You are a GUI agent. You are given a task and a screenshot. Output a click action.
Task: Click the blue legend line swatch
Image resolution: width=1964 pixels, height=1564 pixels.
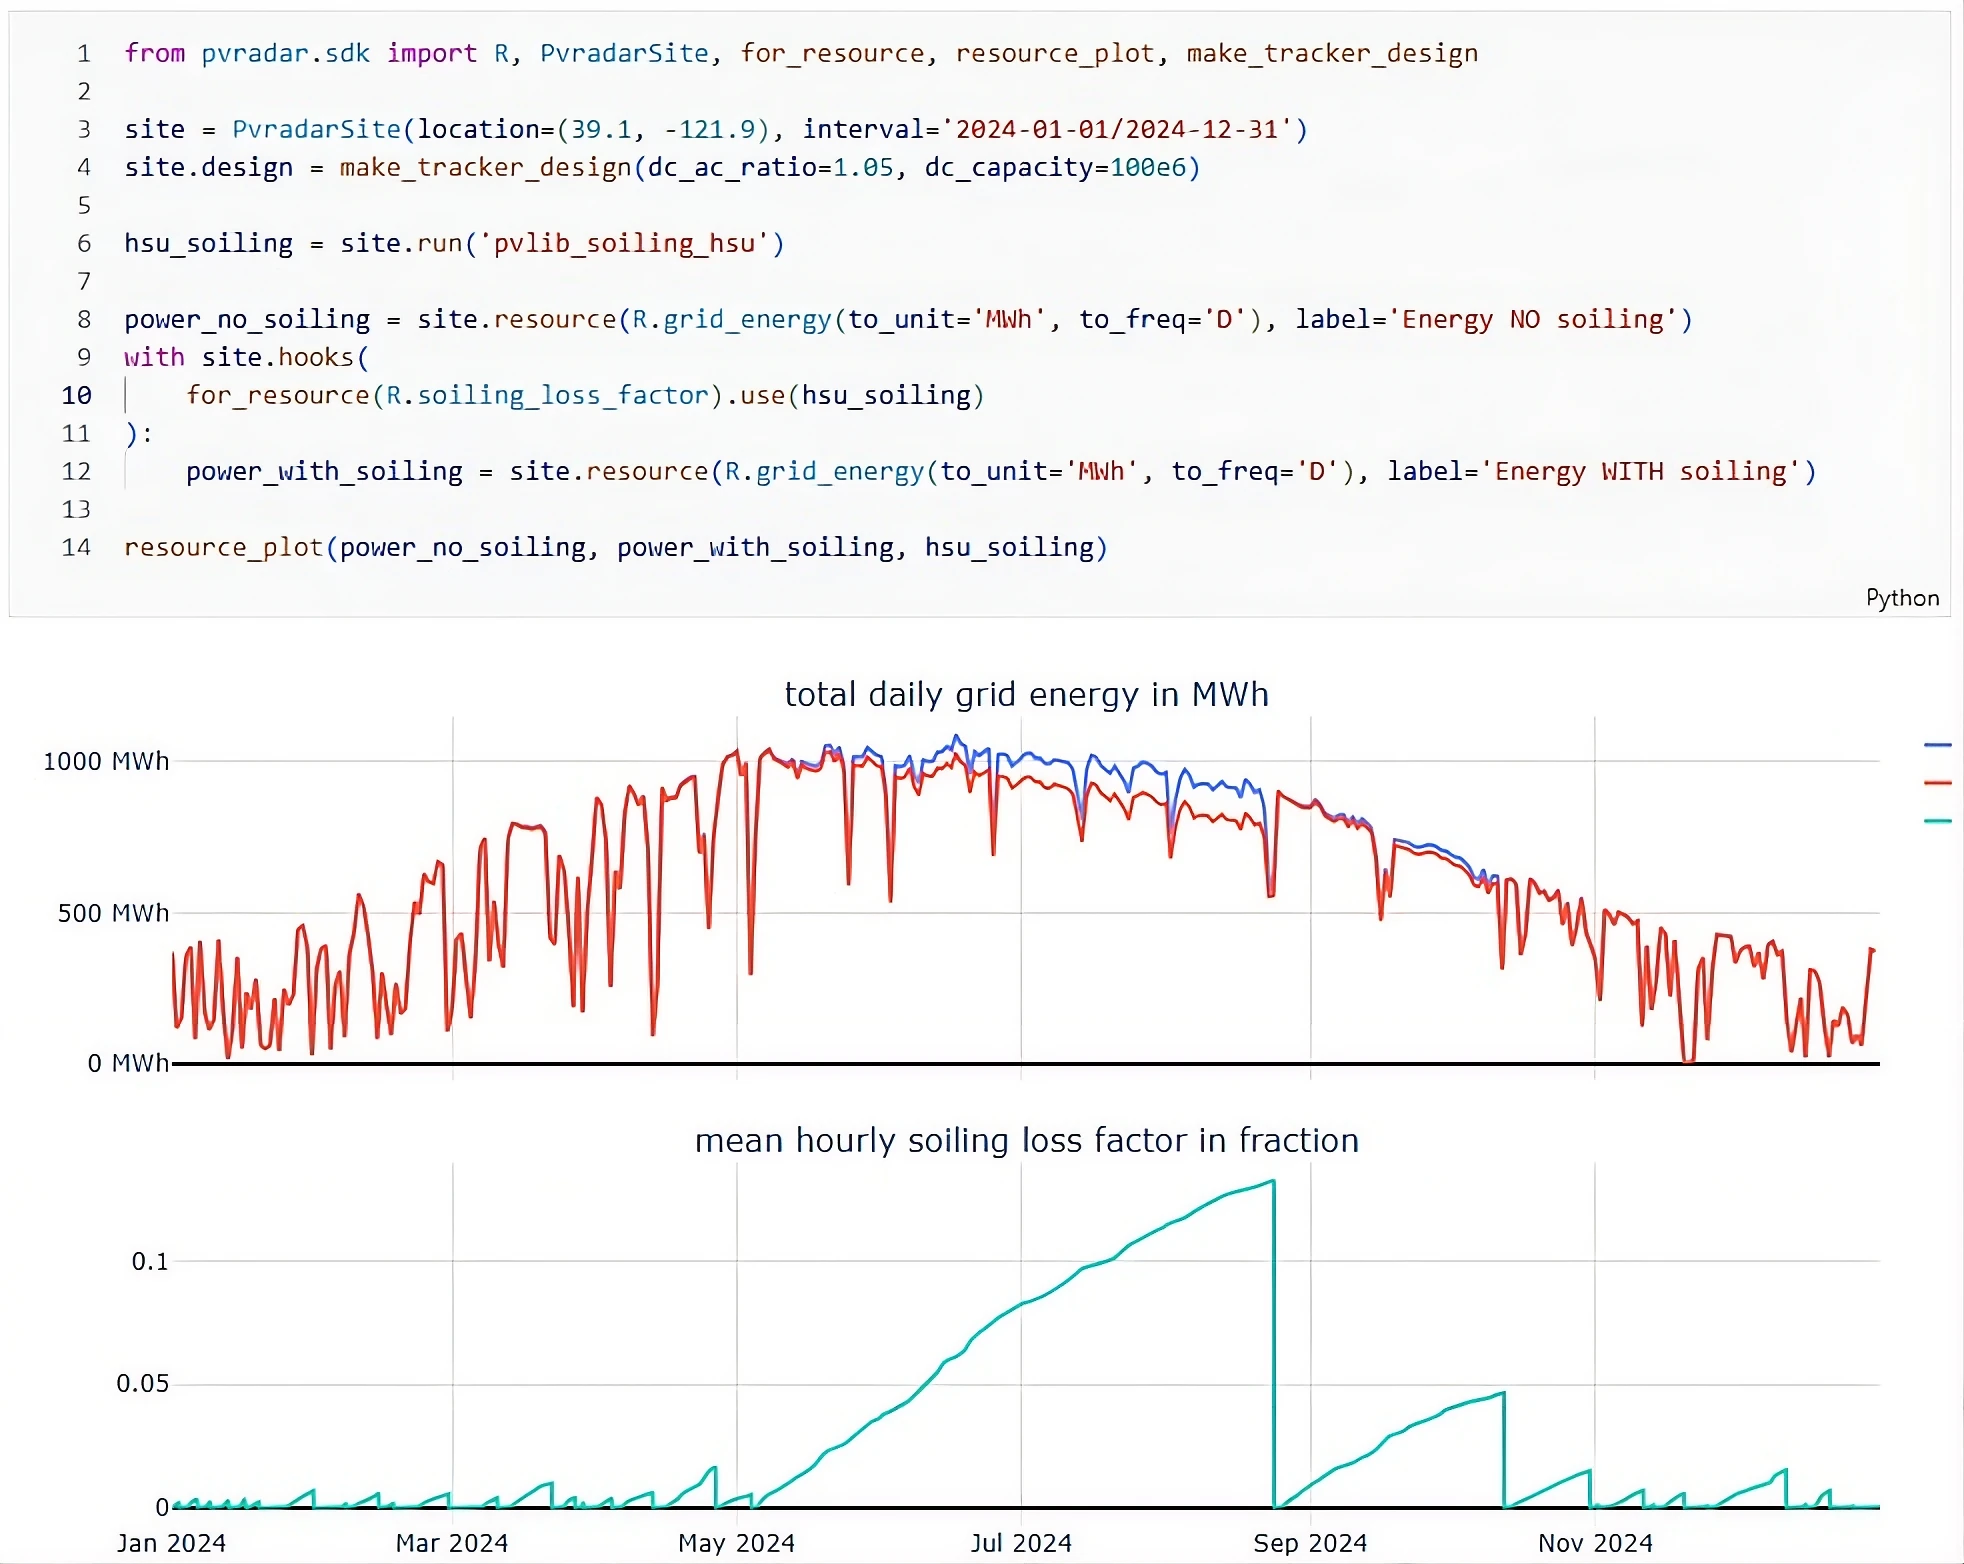click(1937, 745)
